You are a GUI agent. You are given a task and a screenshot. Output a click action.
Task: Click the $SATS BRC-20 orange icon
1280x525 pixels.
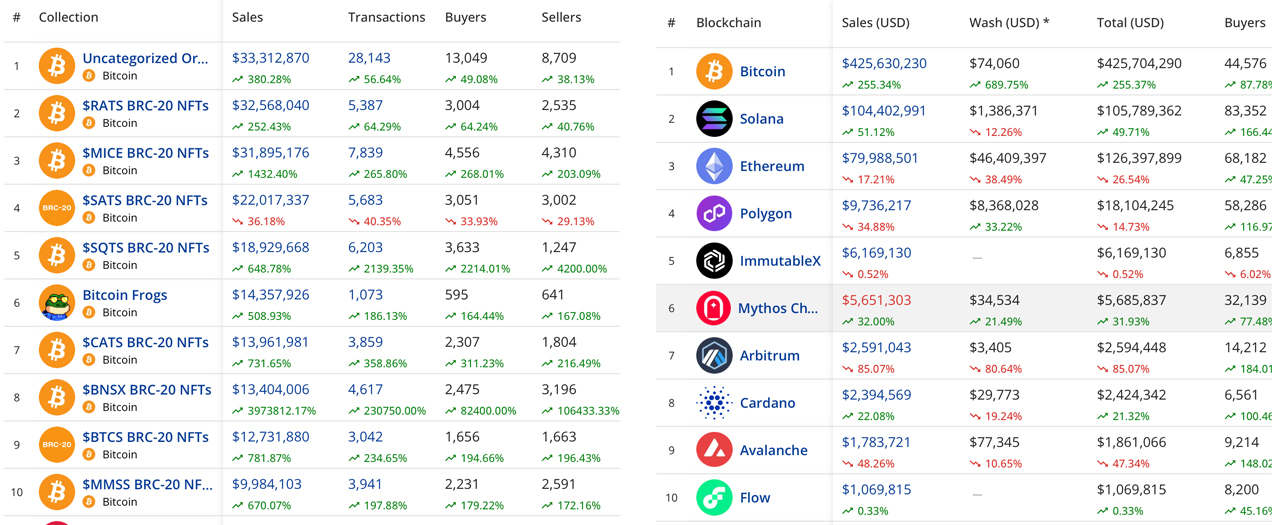click(57, 208)
